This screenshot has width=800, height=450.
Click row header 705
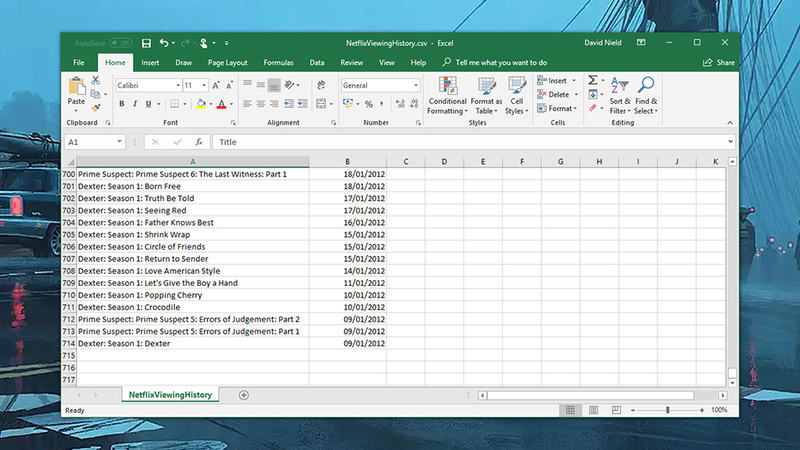pyautogui.click(x=68, y=235)
